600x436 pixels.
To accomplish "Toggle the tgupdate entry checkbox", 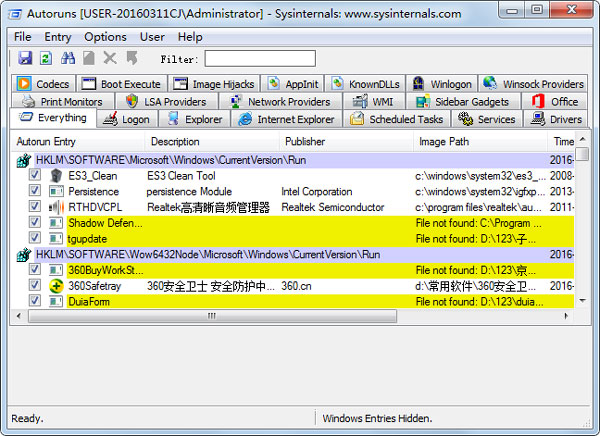I will (x=35, y=238).
